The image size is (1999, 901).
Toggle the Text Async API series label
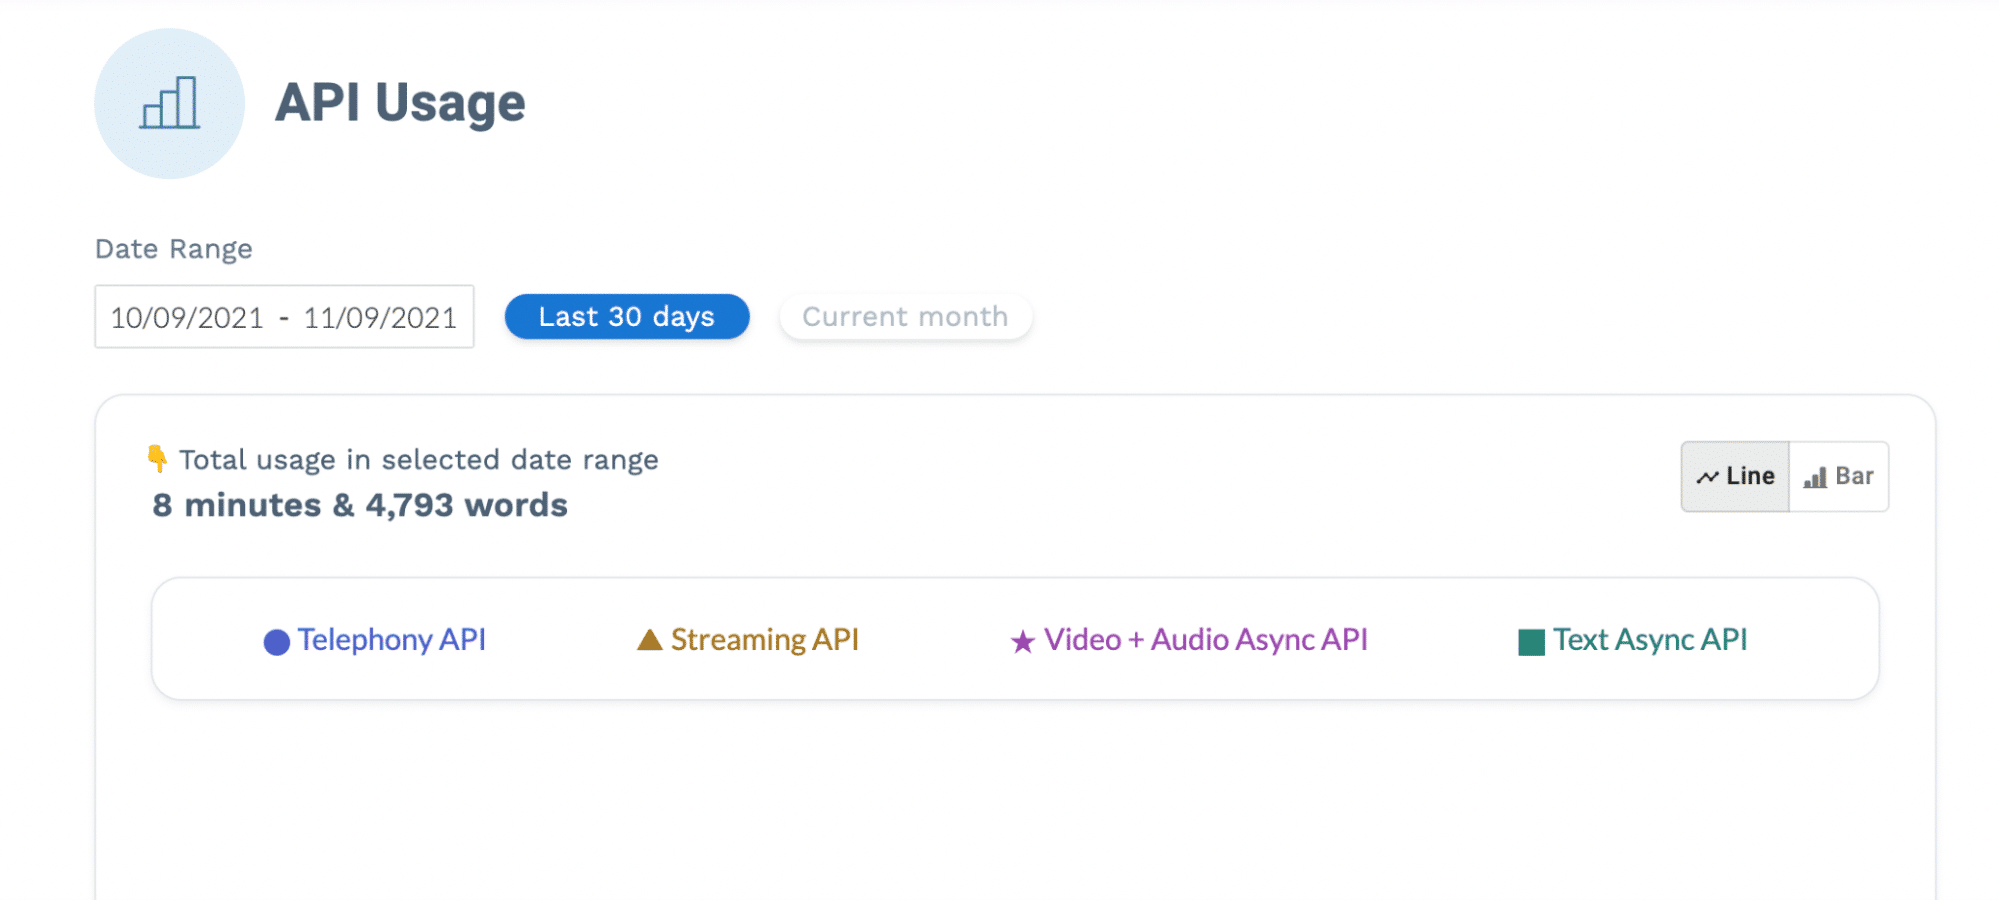[x=1650, y=640]
